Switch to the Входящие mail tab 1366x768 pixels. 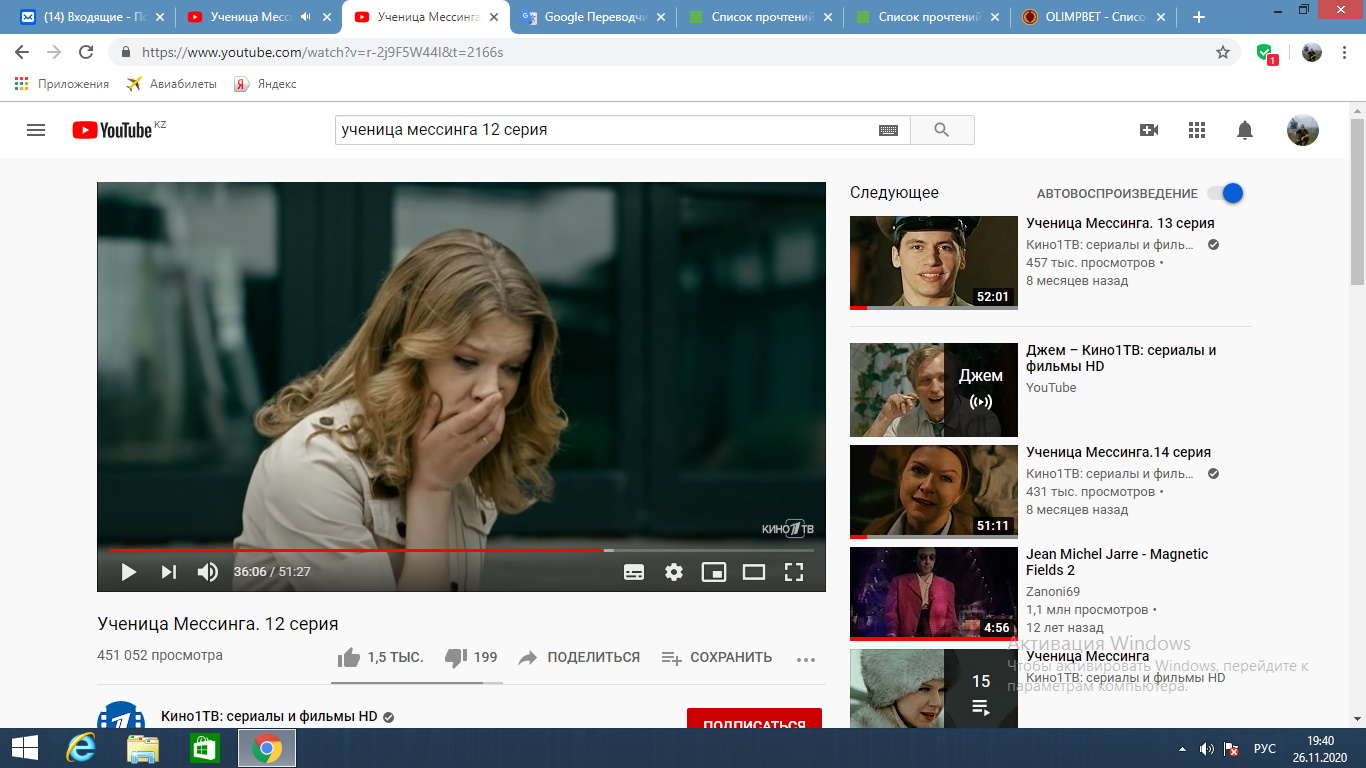pos(91,17)
